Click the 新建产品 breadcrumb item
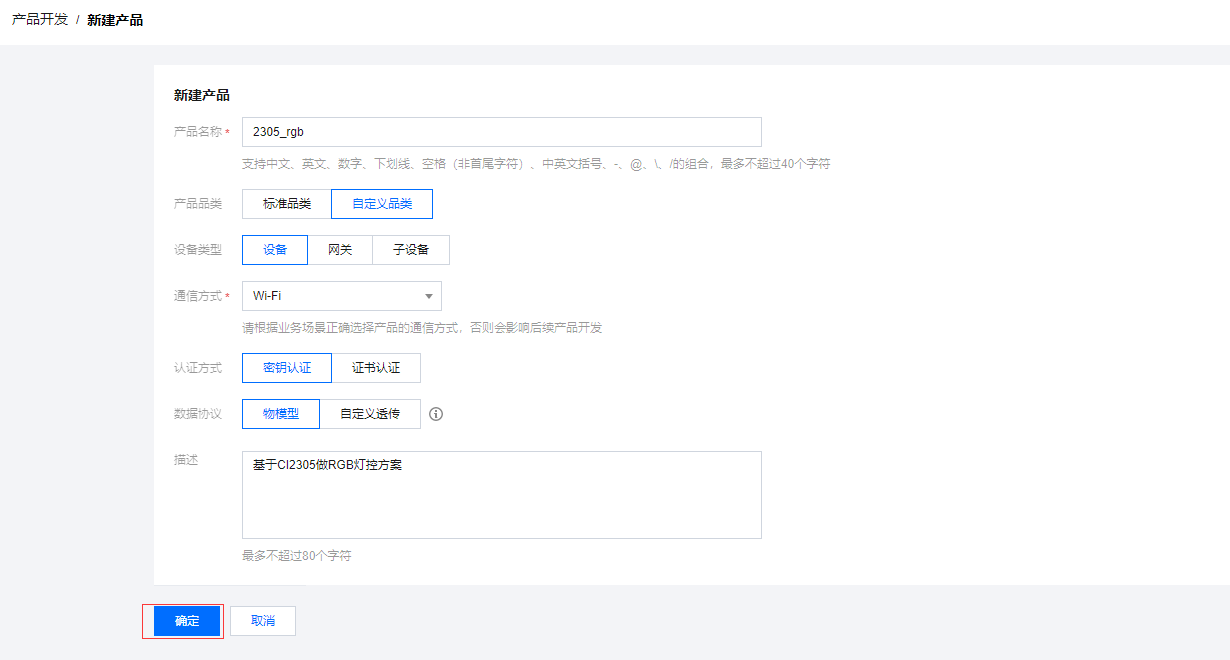The image size is (1230, 660). [115, 20]
